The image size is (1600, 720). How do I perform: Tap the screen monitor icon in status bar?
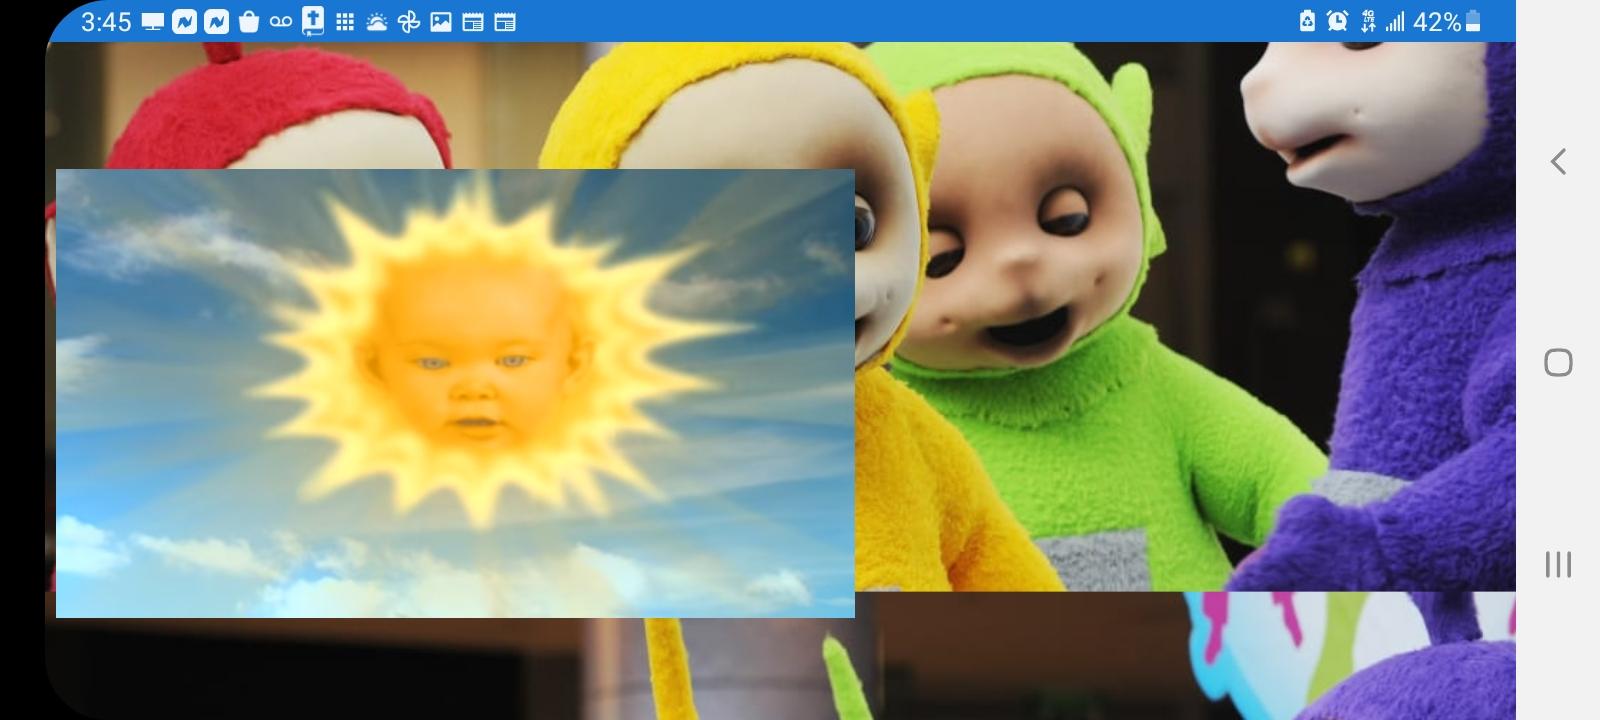152,22
